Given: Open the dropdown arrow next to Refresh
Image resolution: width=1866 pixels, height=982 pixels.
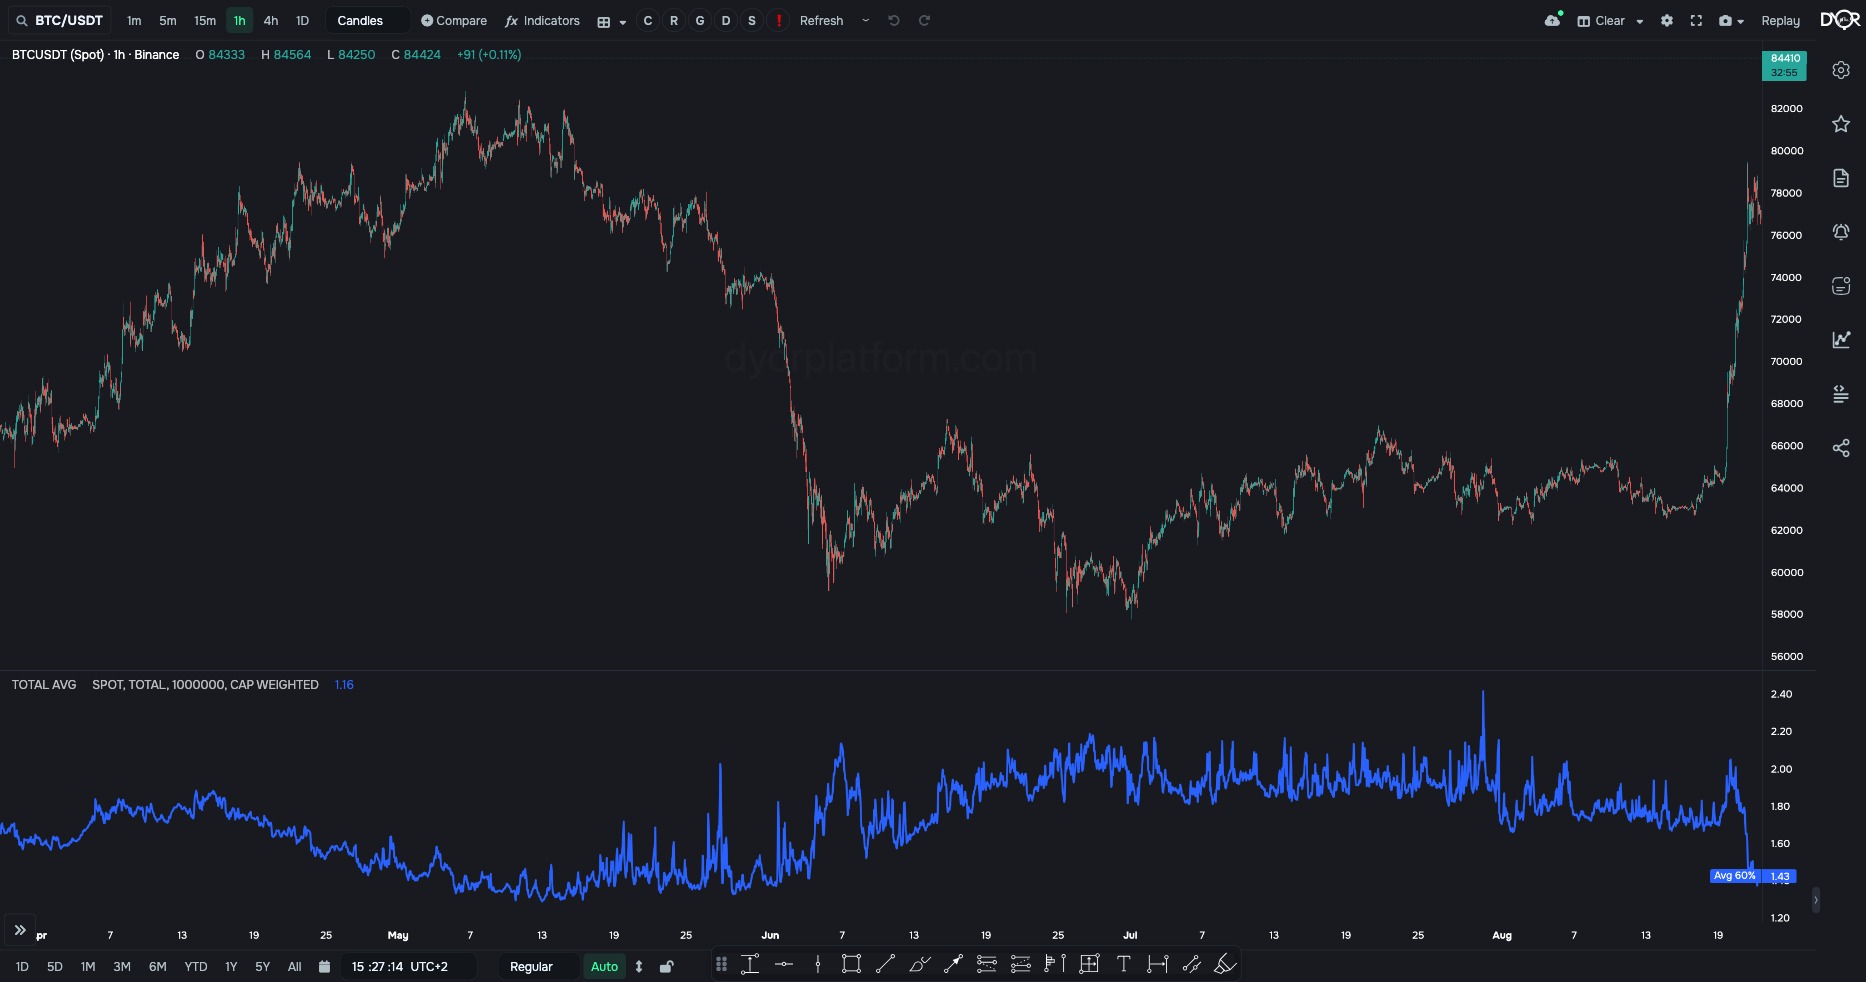Looking at the screenshot, I should pos(865,20).
